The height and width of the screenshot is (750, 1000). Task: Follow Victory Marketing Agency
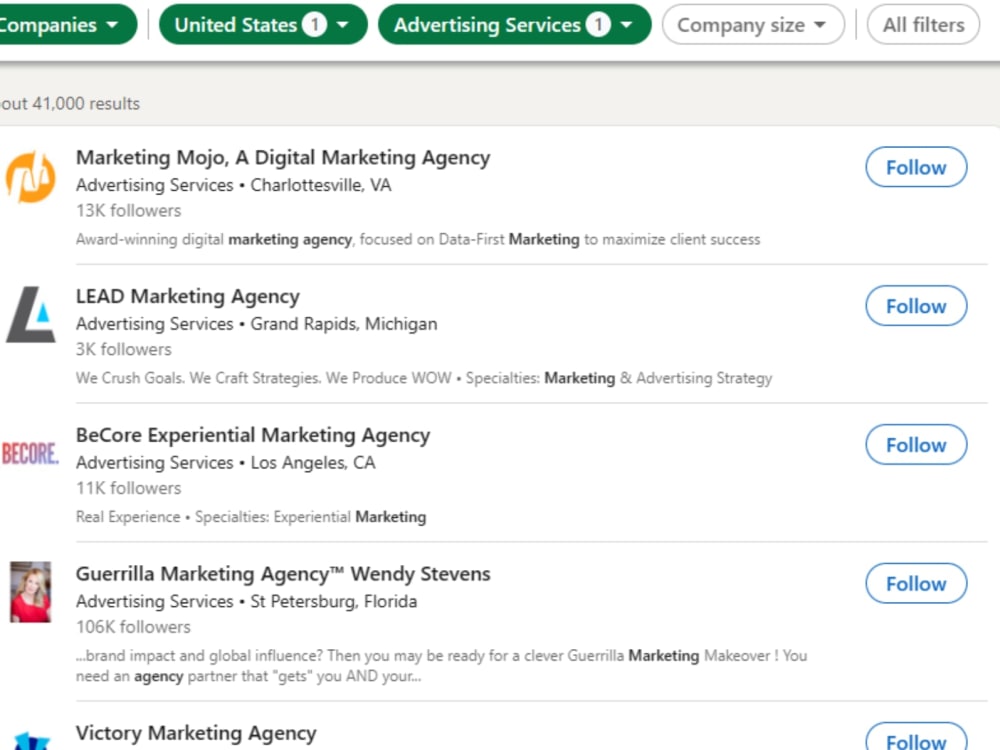[916, 737]
